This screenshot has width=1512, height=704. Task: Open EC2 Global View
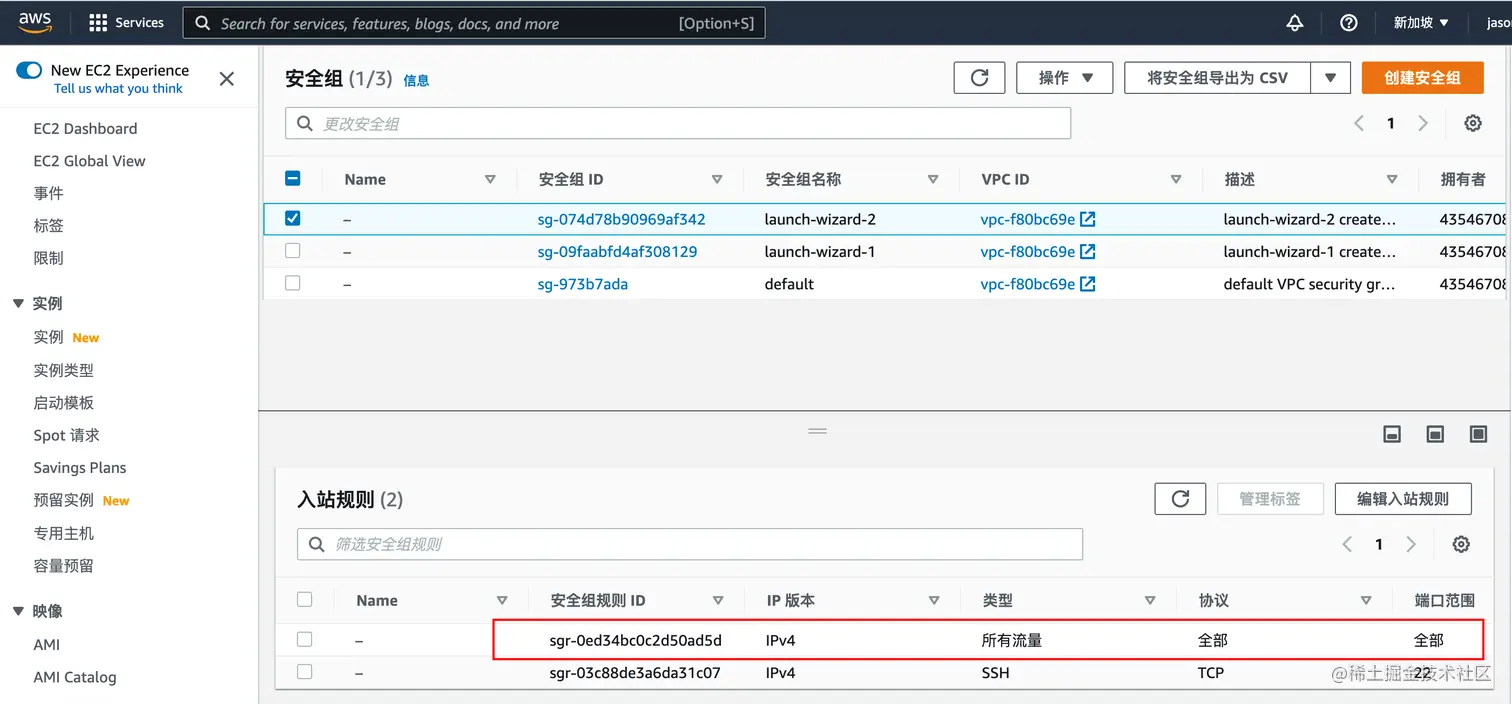click(89, 161)
